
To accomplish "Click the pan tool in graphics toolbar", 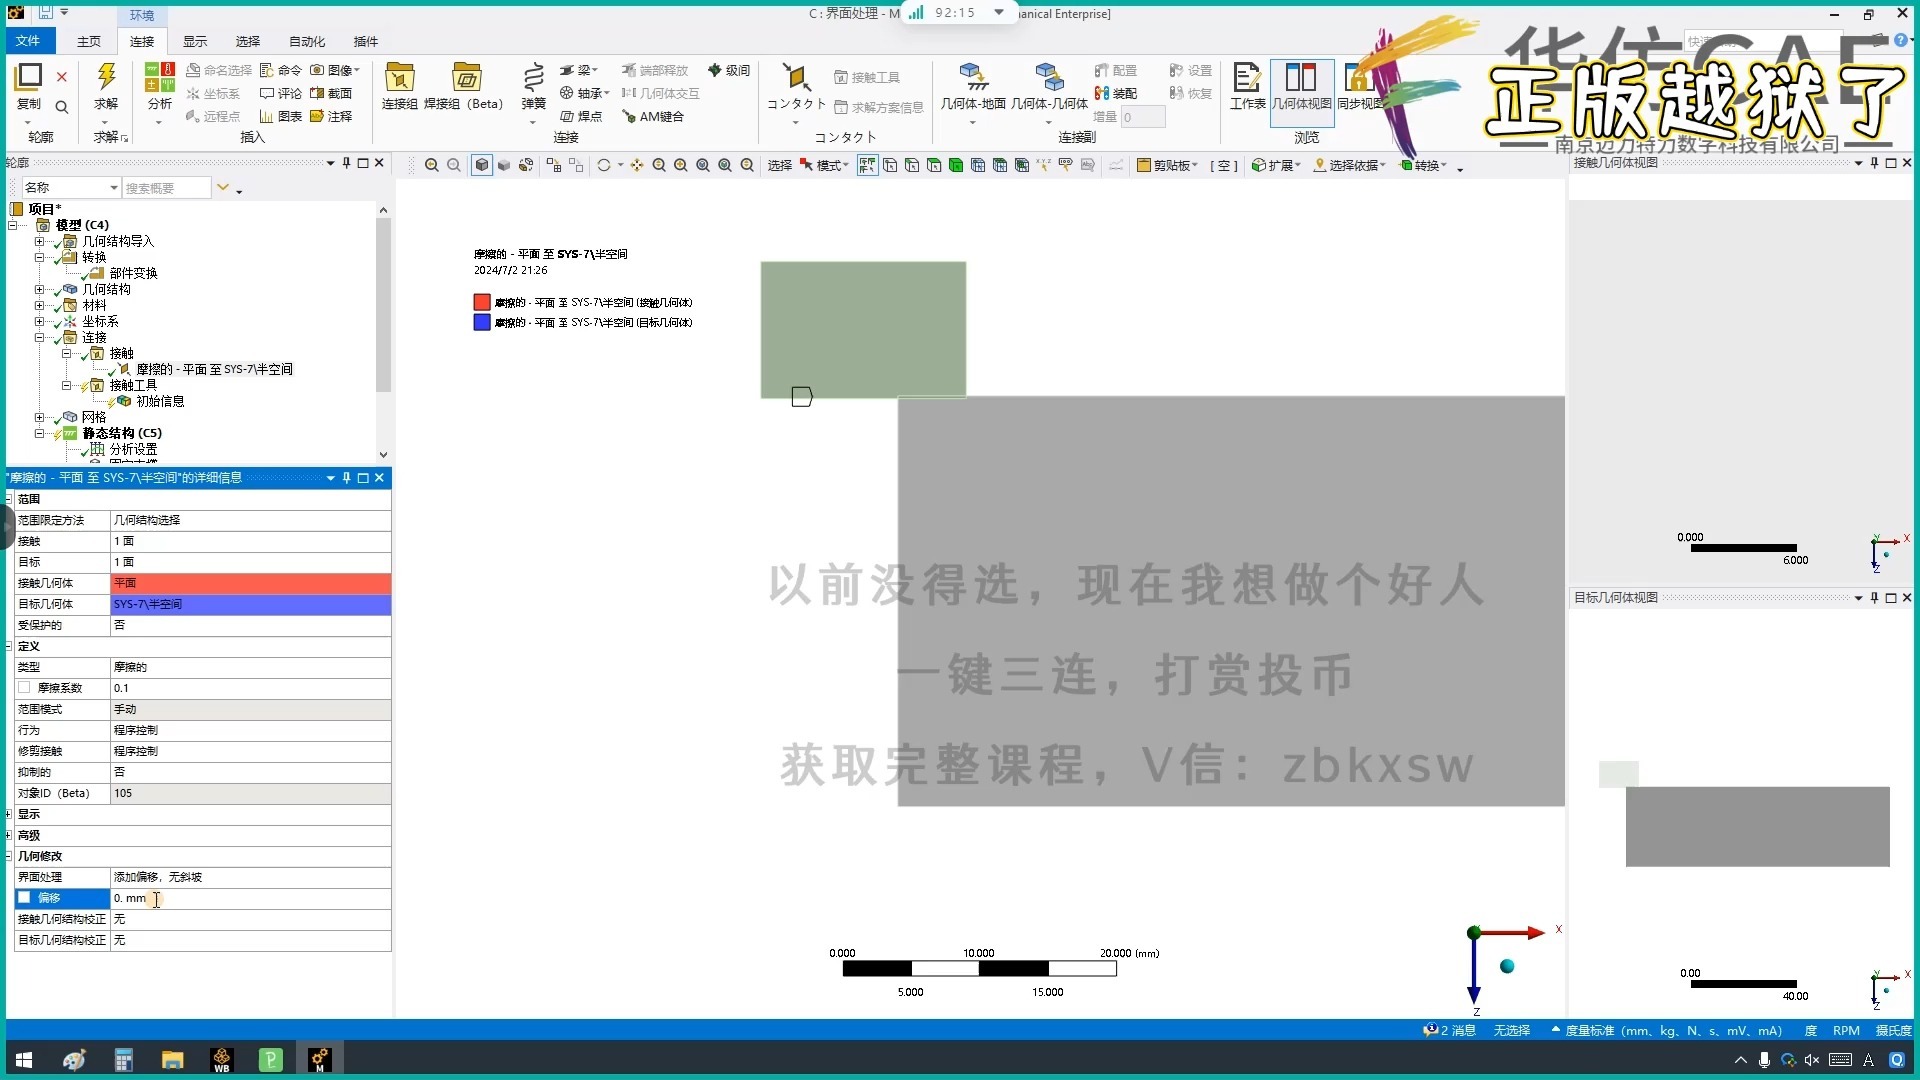I will point(637,166).
